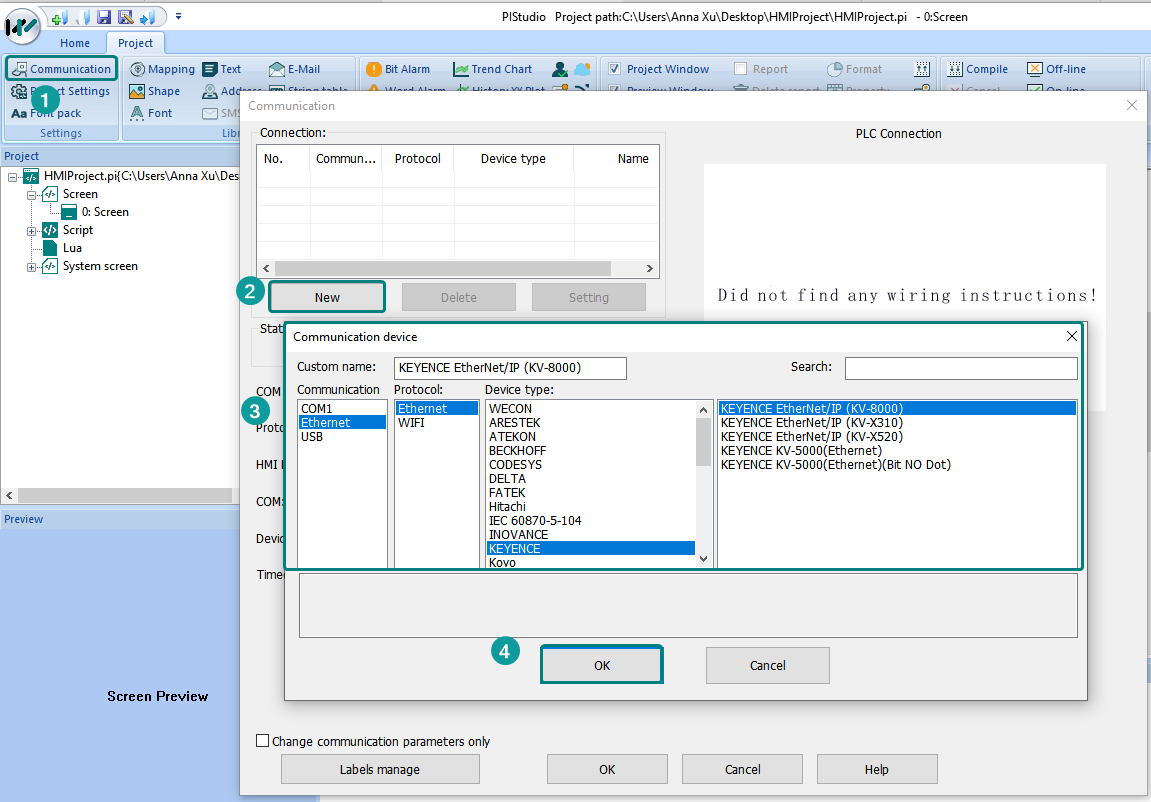Viewport: 1151px width, 802px height.
Task: Open Labels manage
Action: (380, 769)
